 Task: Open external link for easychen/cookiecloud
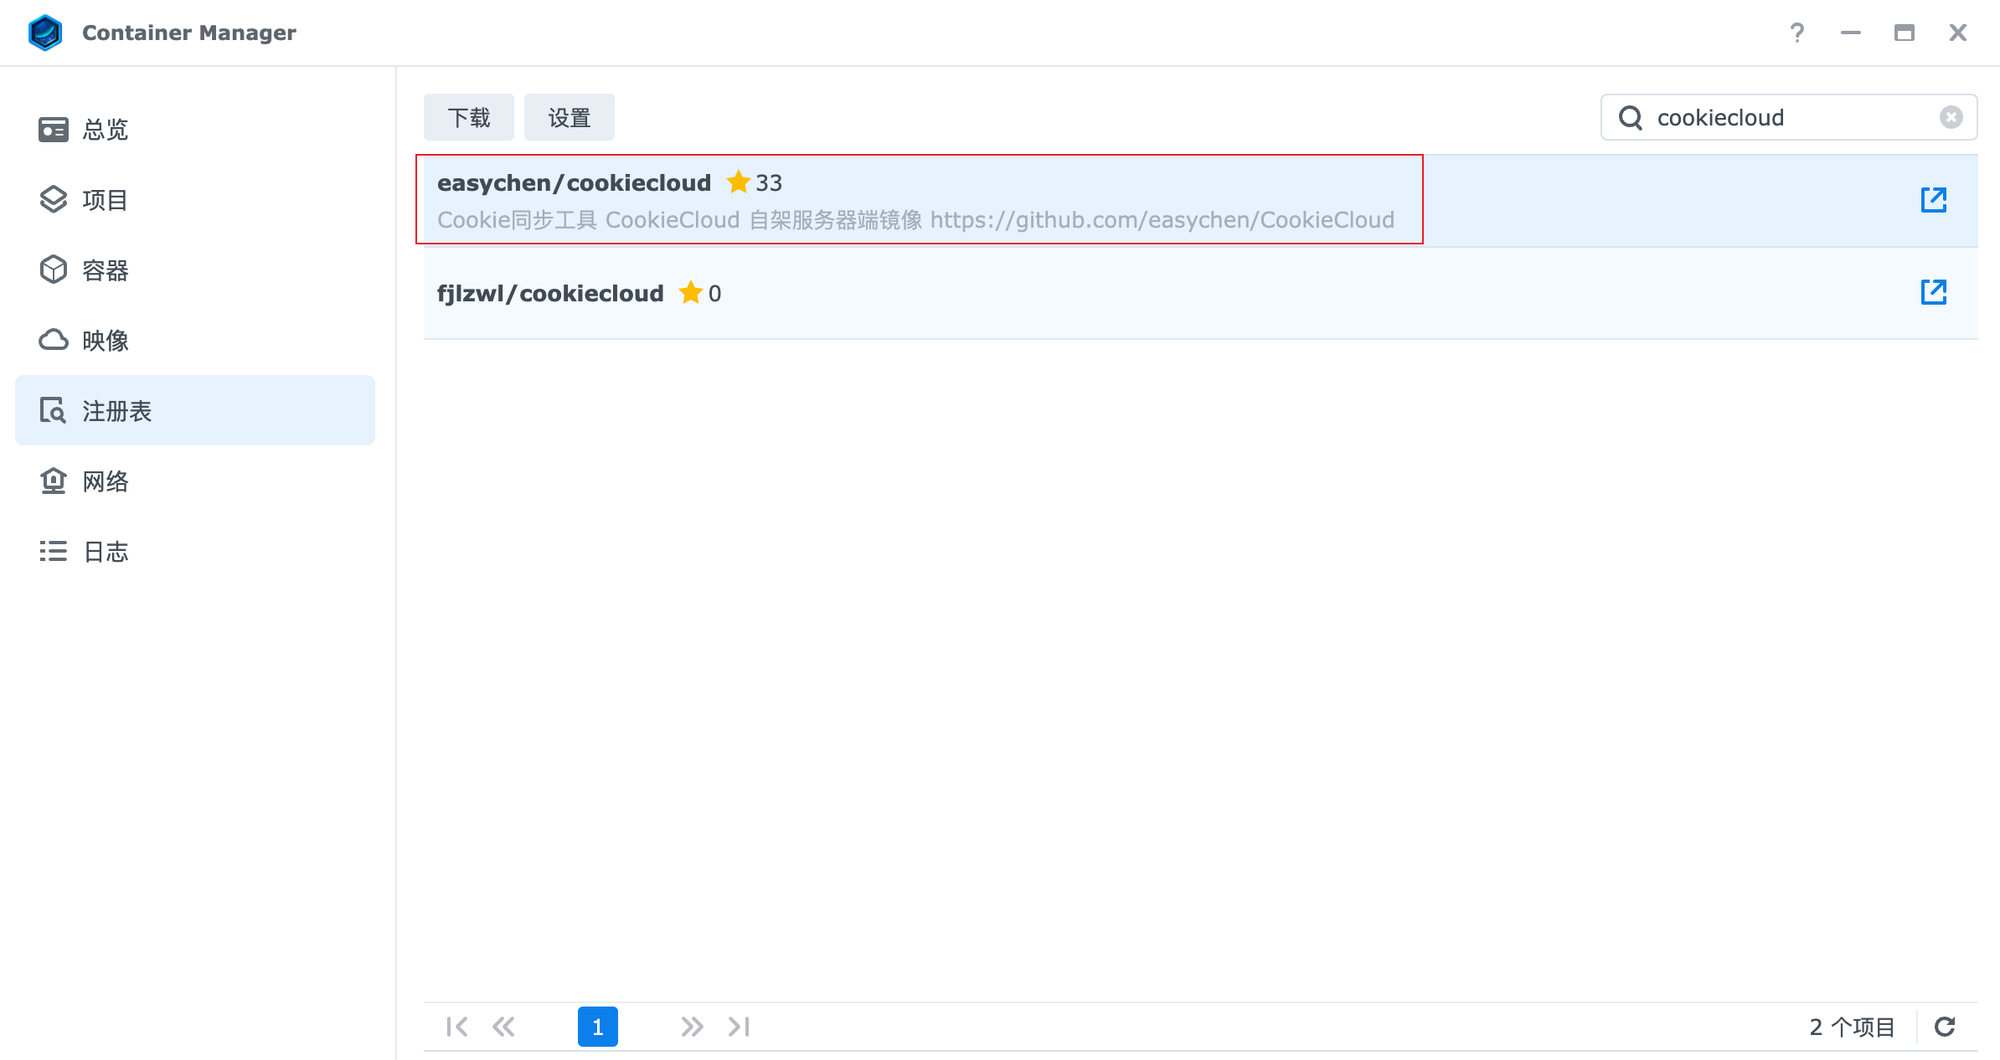click(x=1933, y=200)
